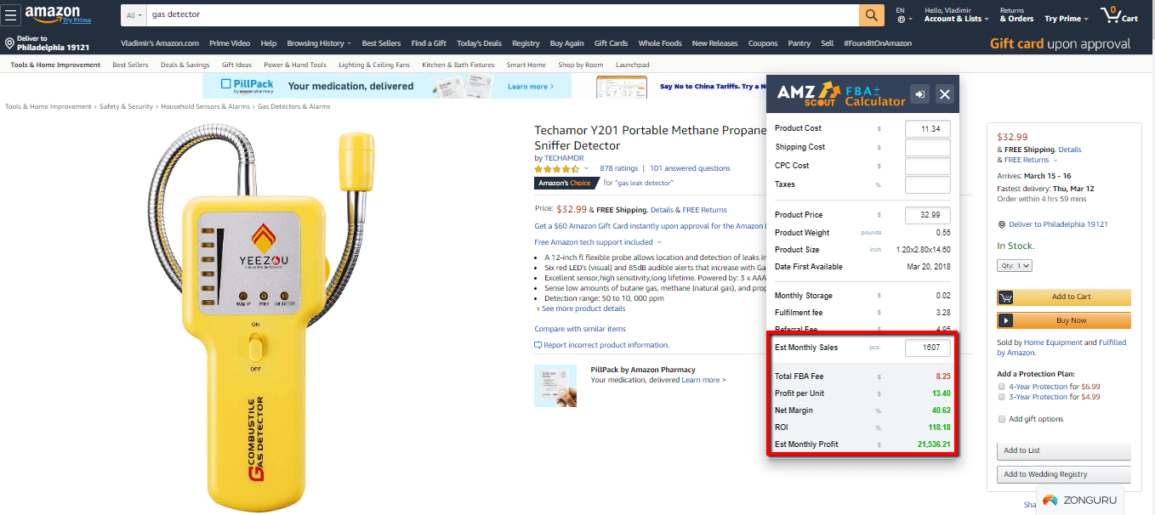Screen dimensions: 1155x515
Task: Click the AMZScout calculator login icon
Action: [x=919, y=94]
